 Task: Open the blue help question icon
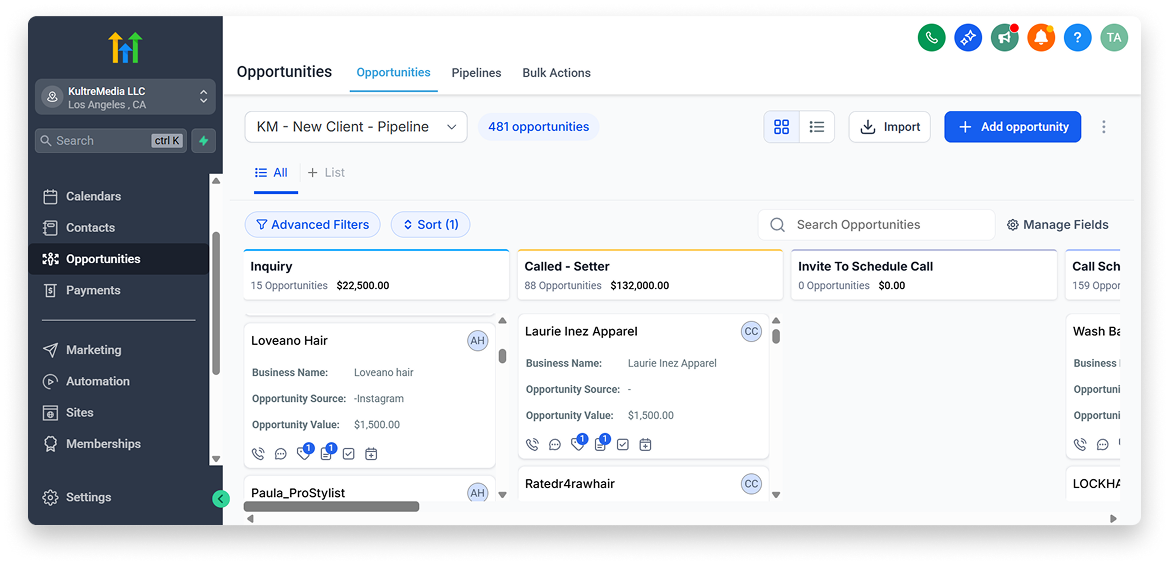(x=1077, y=38)
